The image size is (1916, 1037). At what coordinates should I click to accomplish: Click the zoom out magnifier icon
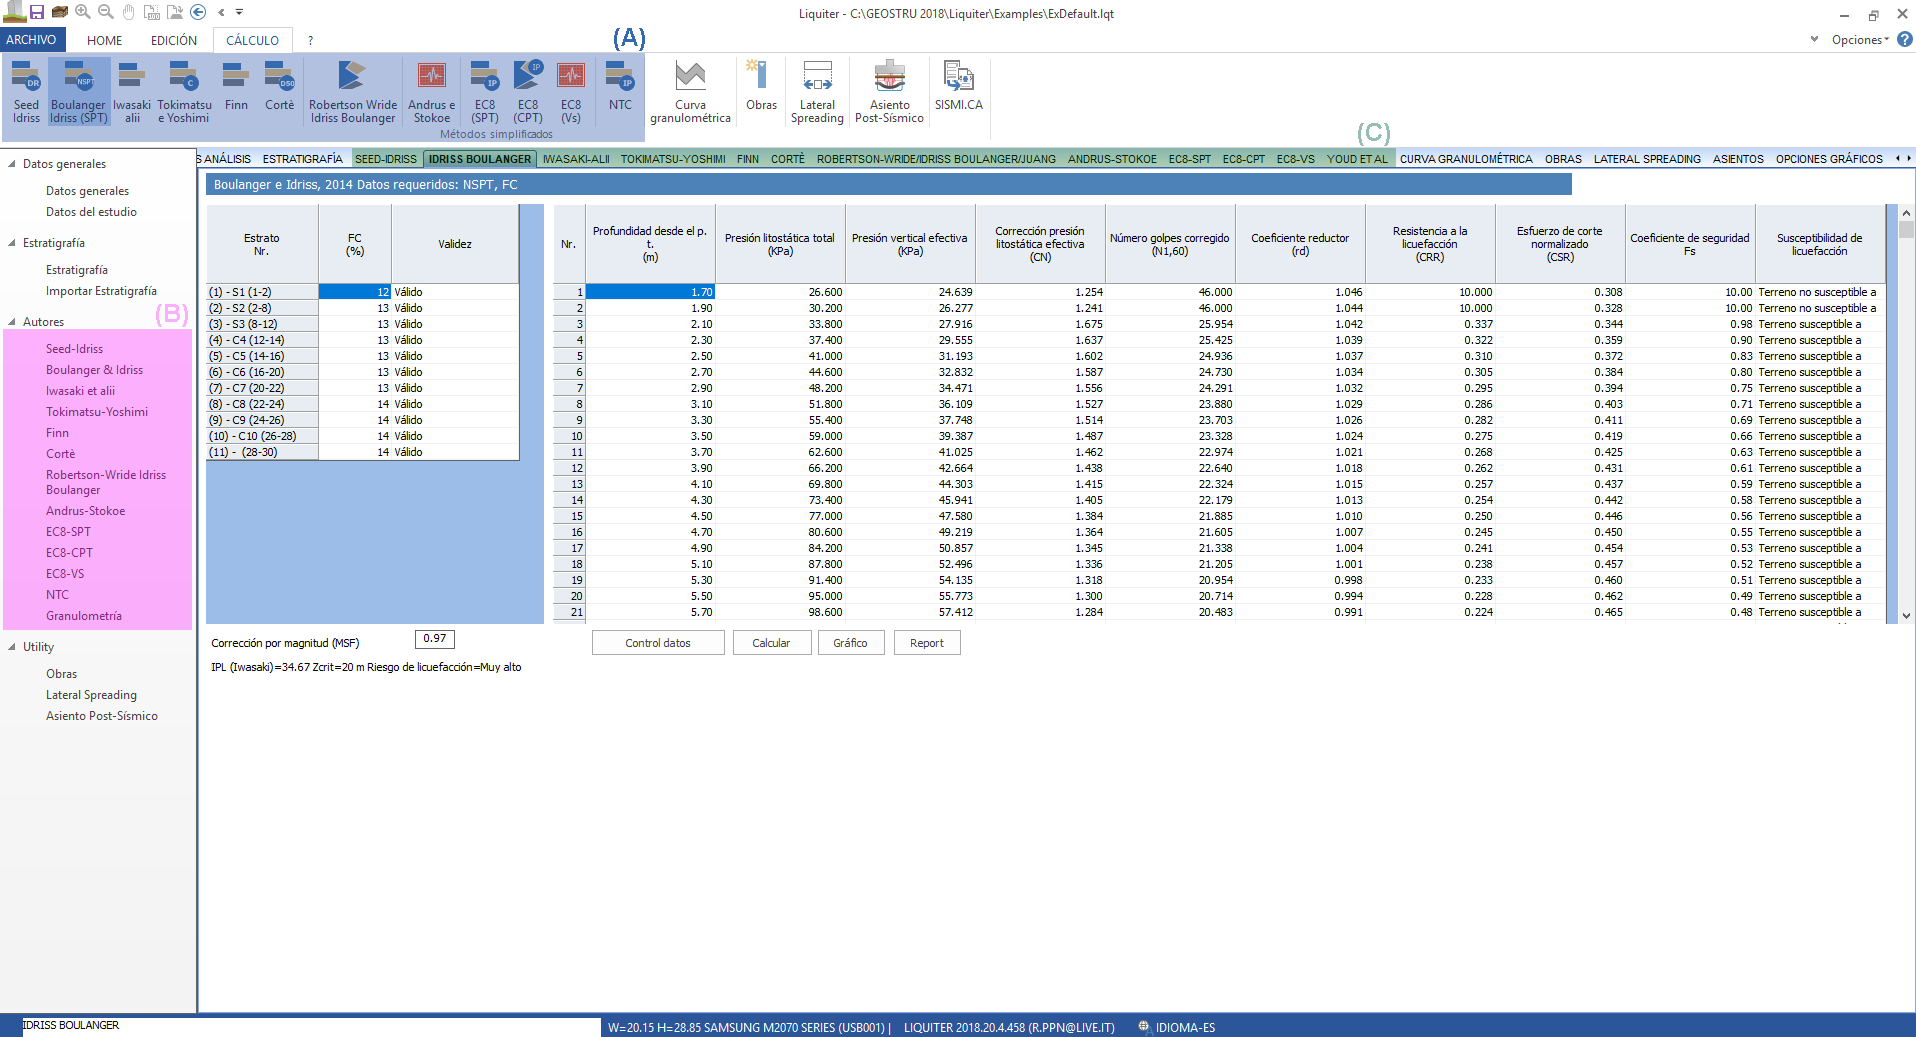[x=105, y=12]
